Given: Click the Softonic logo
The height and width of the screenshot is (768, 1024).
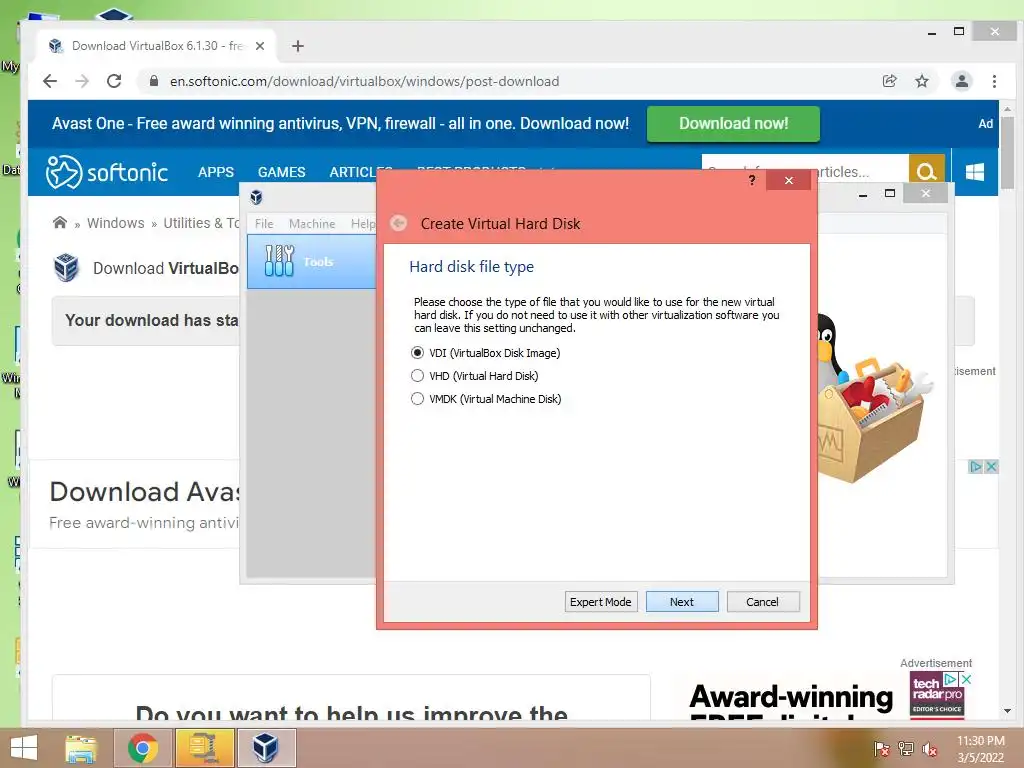Looking at the screenshot, I should point(106,172).
